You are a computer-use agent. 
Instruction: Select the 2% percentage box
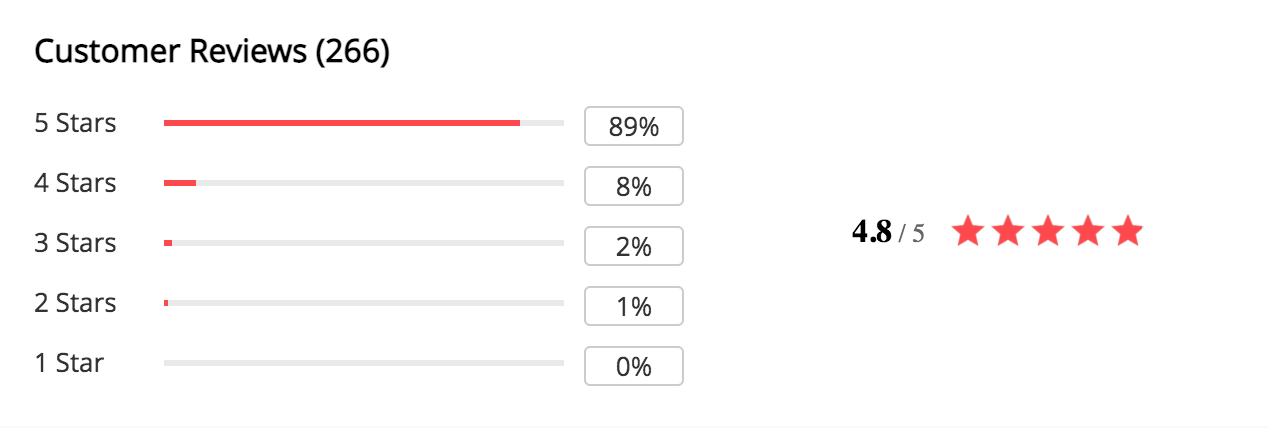(634, 246)
